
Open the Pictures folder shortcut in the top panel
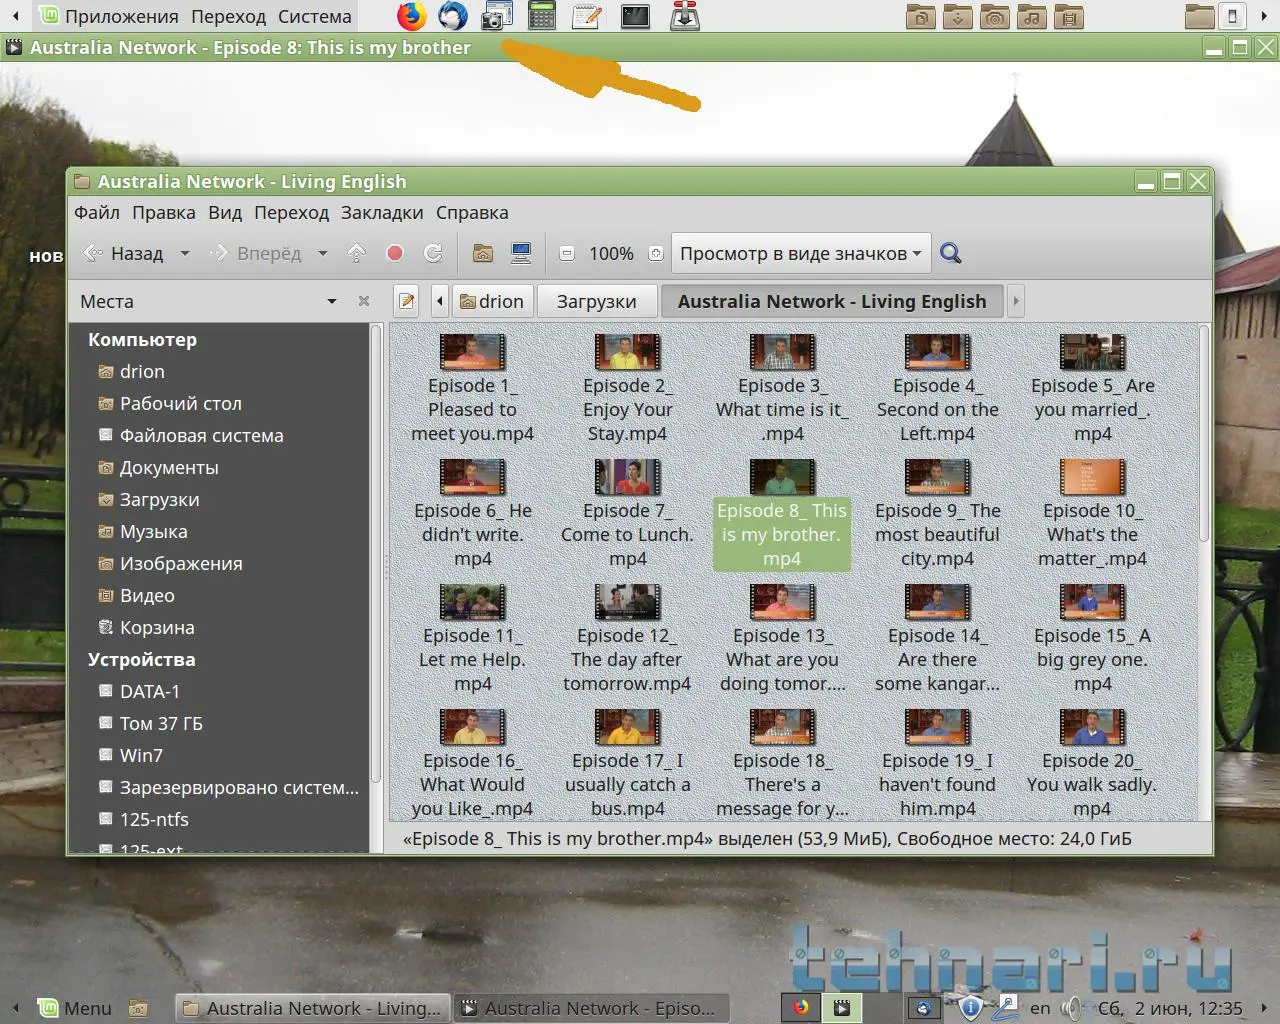click(x=994, y=17)
